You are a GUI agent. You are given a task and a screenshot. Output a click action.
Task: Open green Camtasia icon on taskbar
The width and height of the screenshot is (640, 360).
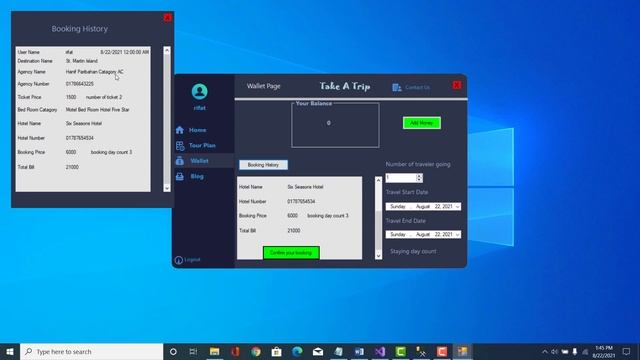pos(401,351)
